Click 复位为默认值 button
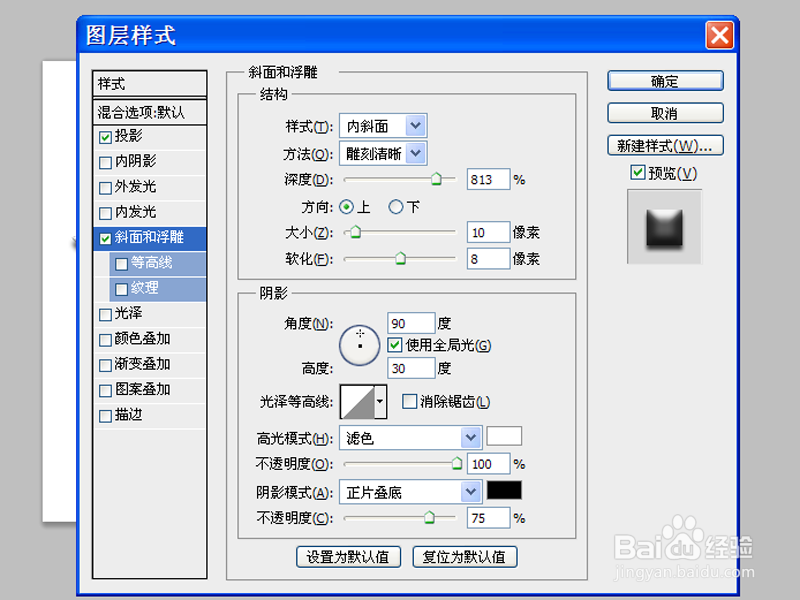Viewport: 800px width, 600px height. point(465,557)
